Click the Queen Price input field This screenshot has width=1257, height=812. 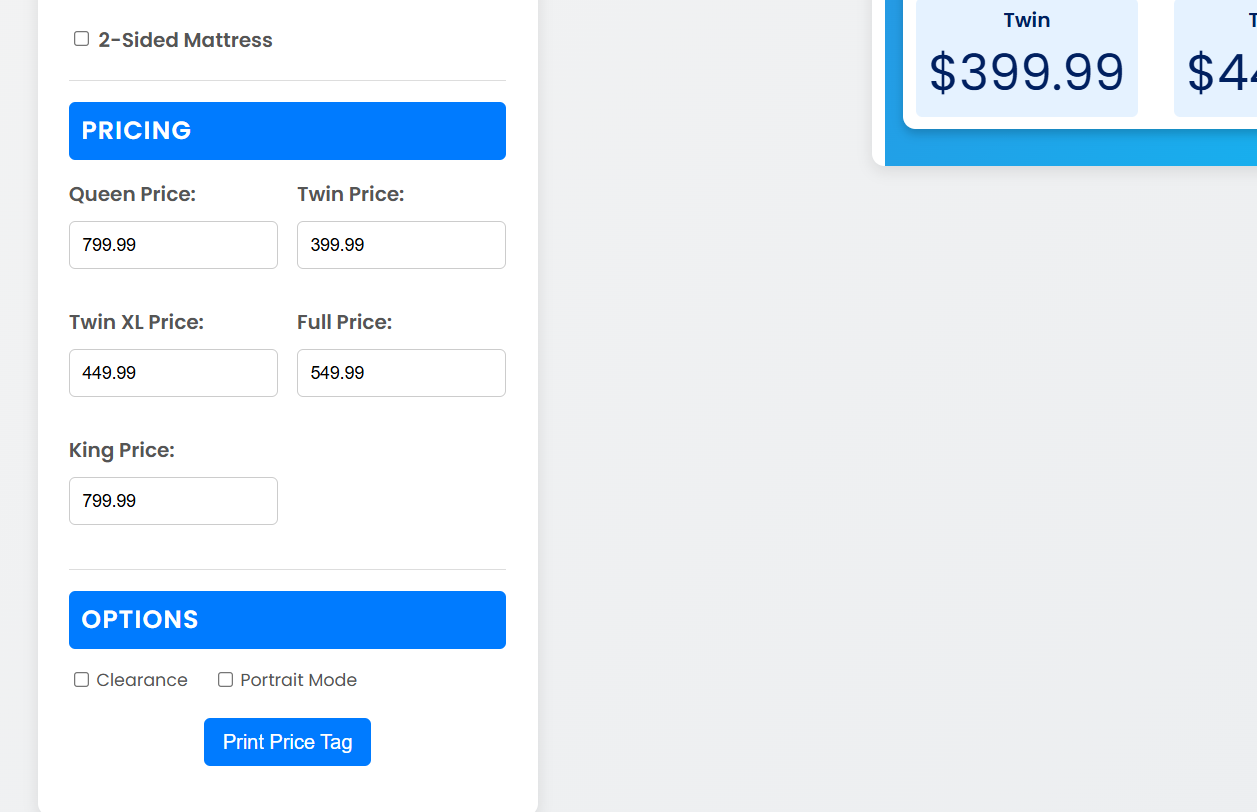173,244
